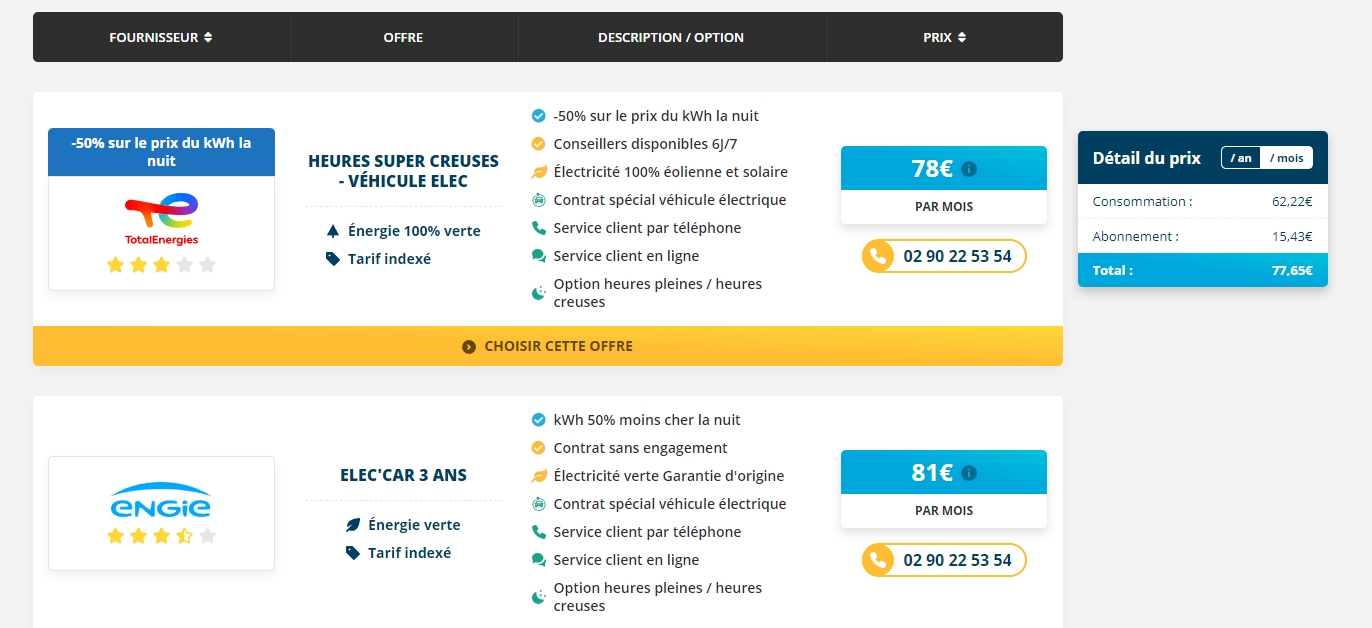Click the info icon next to the 78€ price
The image size is (1372, 628).
click(x=968, y=168)
